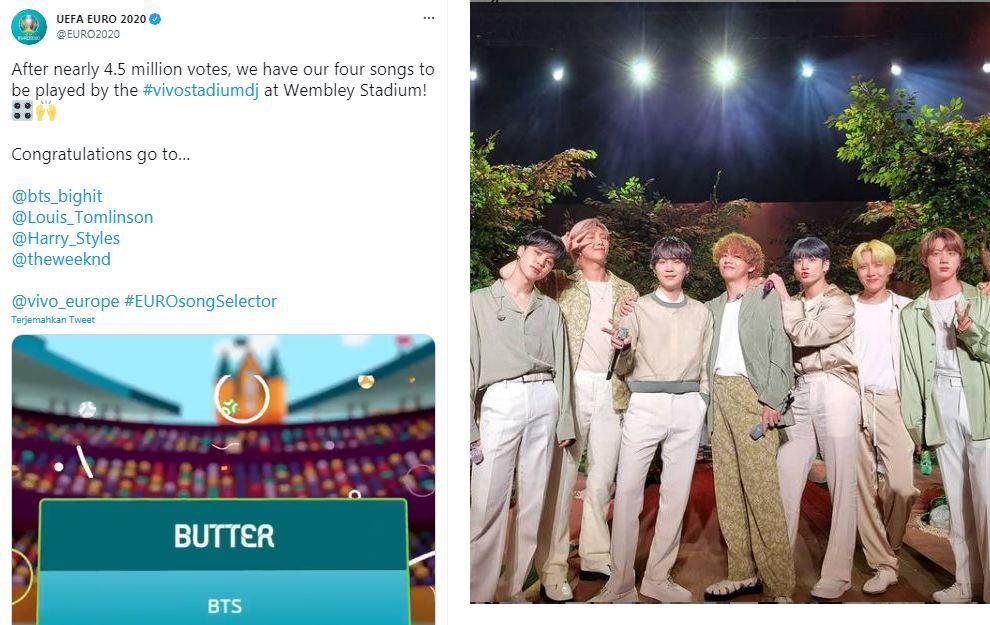
Task: Click the @EURO2020 handle
Action: (x=88, y=34)
